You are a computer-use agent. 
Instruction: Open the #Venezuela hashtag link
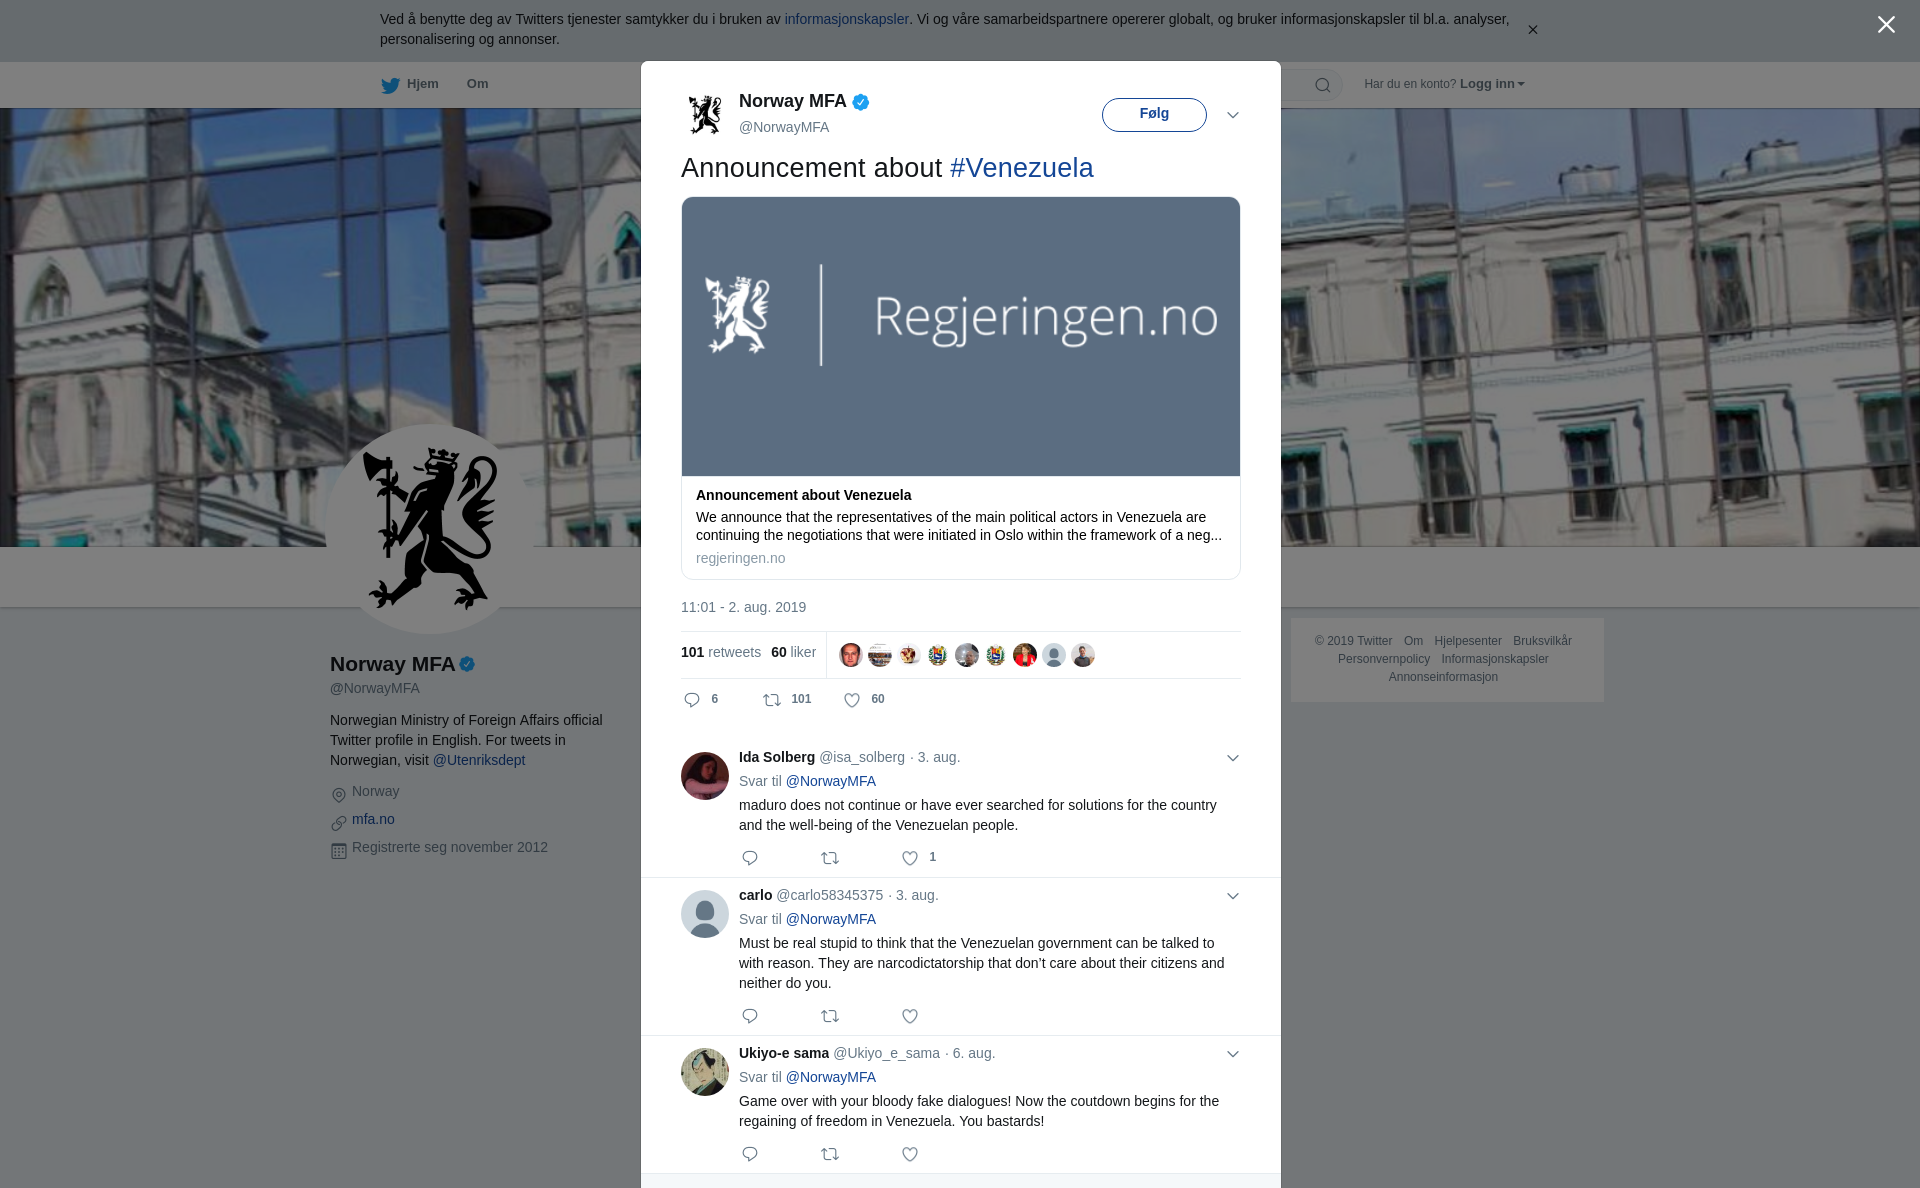(1021, 168)
